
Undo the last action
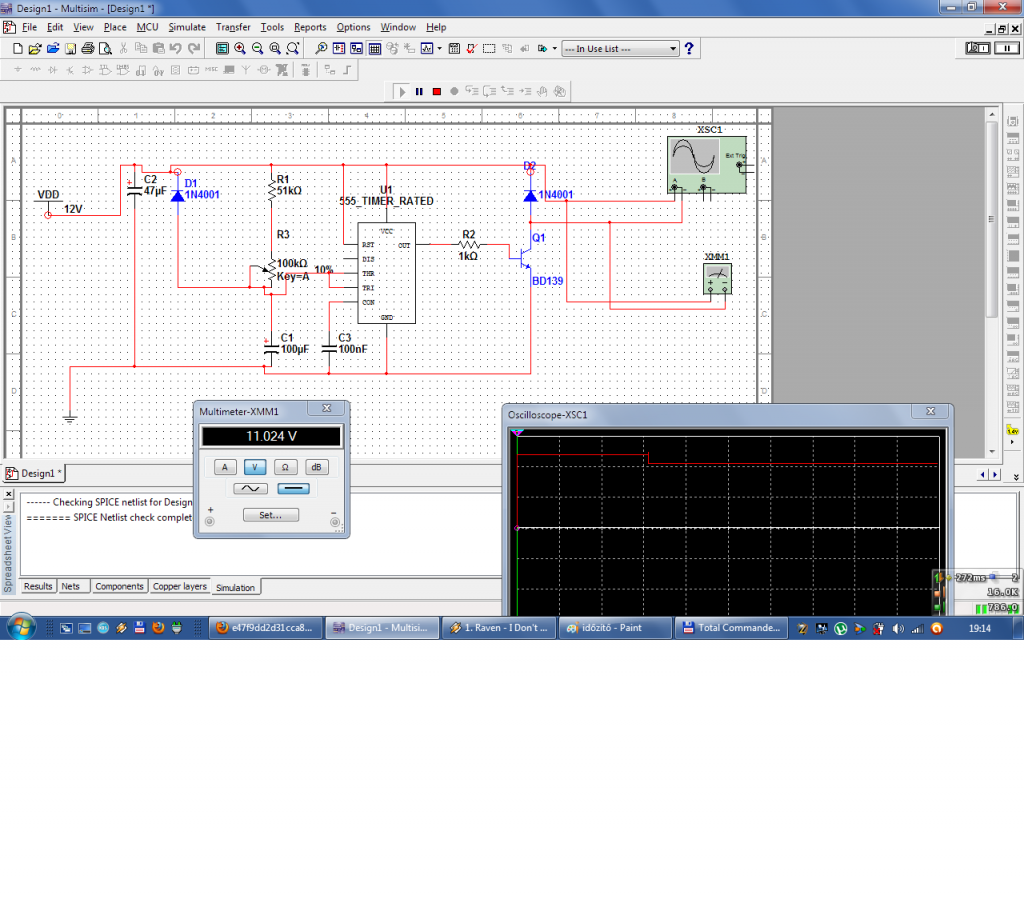click(x=176, y=48)
